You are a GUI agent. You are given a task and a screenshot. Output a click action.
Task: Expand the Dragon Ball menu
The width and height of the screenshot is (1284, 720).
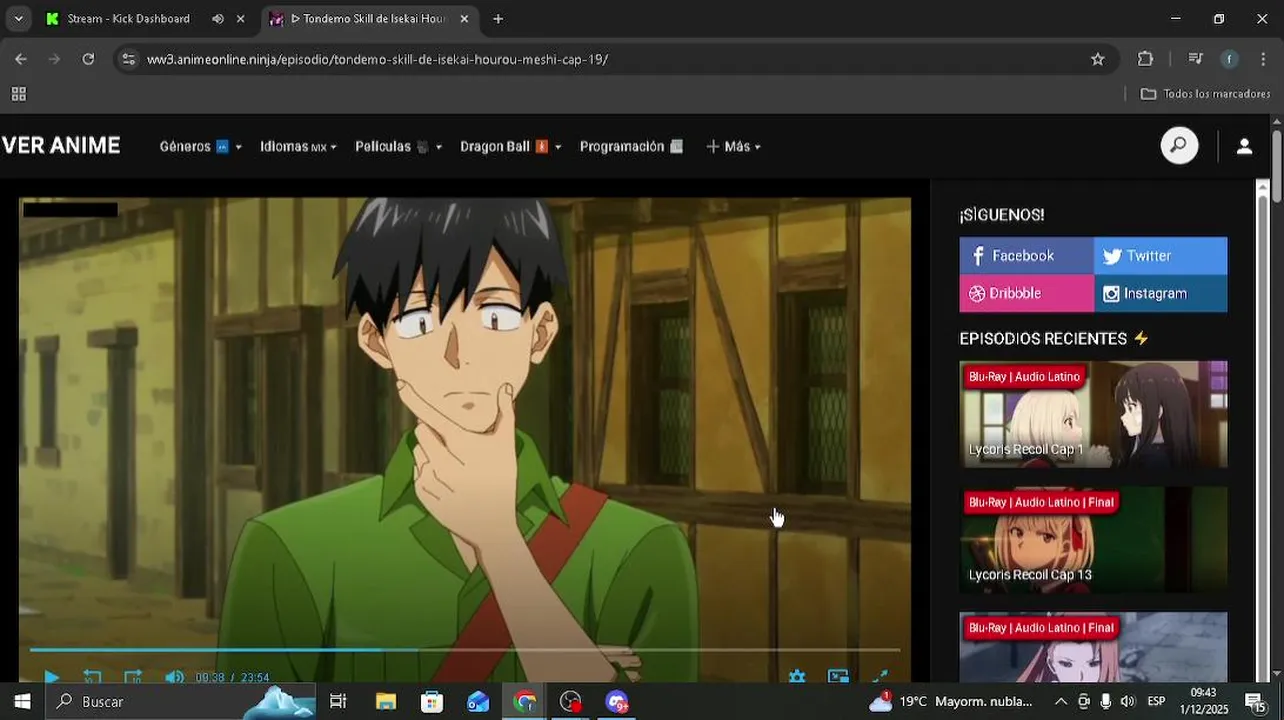[510, 147]
